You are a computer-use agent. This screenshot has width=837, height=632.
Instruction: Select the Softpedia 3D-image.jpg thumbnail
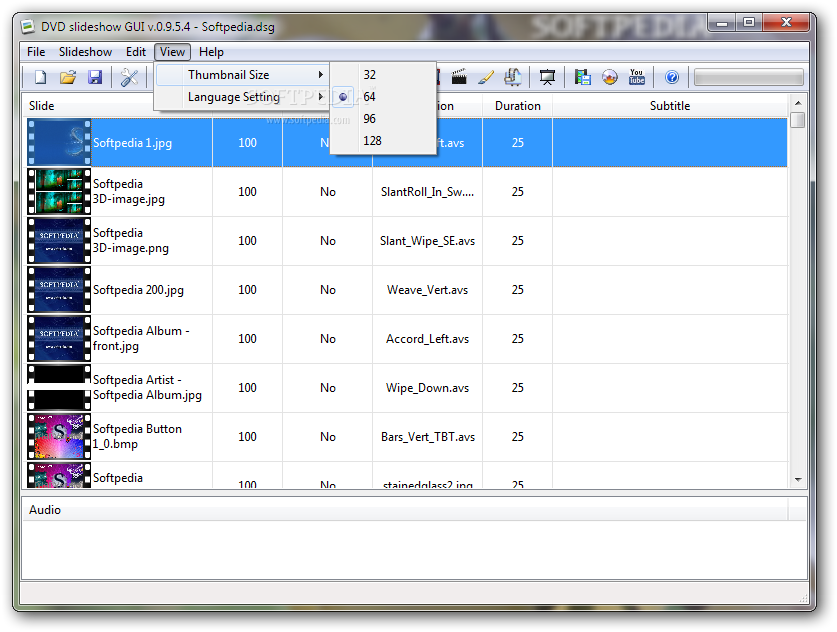[59, 192]
